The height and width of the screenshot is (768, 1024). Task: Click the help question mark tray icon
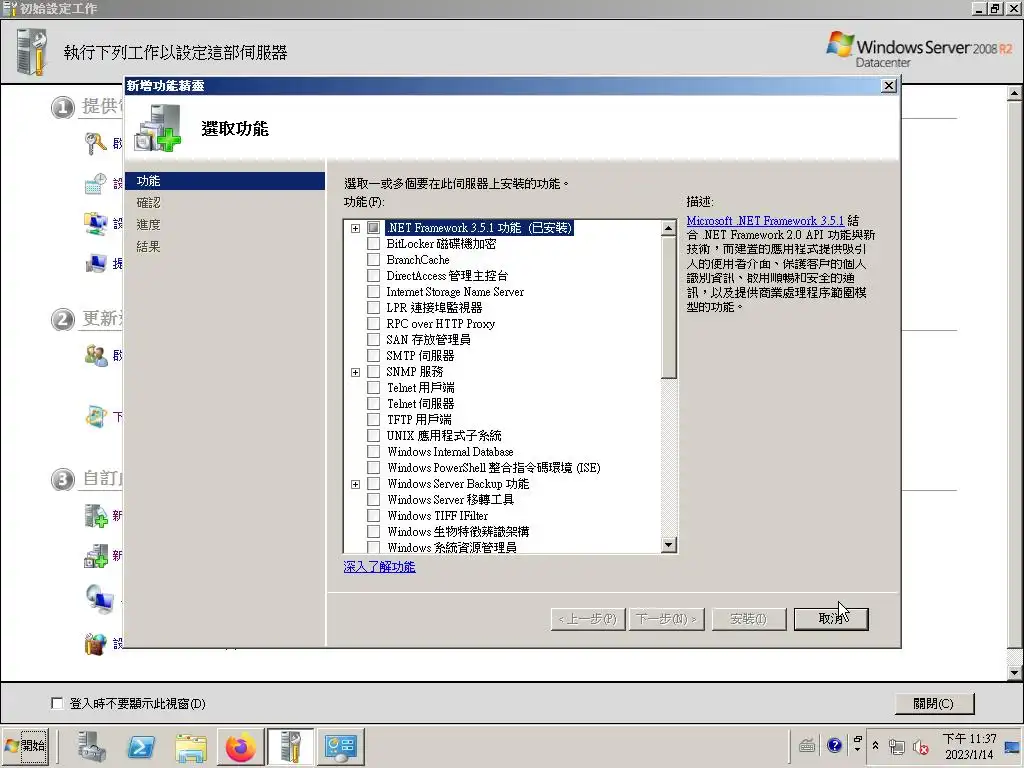[x=834, y=745]
